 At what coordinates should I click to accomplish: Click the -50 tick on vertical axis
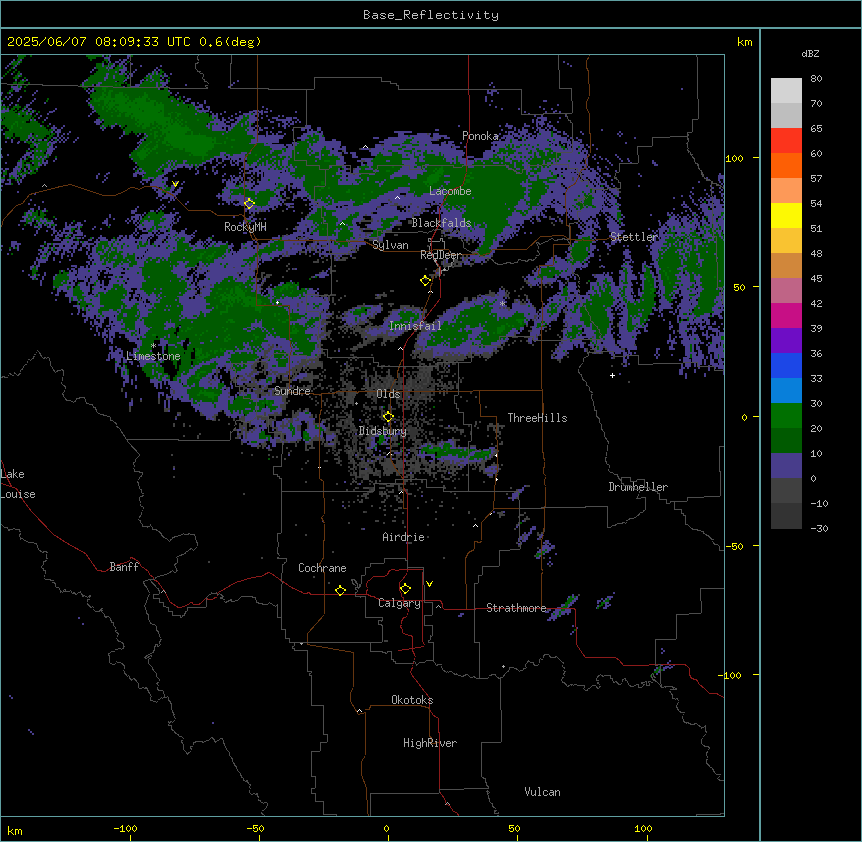734,546
